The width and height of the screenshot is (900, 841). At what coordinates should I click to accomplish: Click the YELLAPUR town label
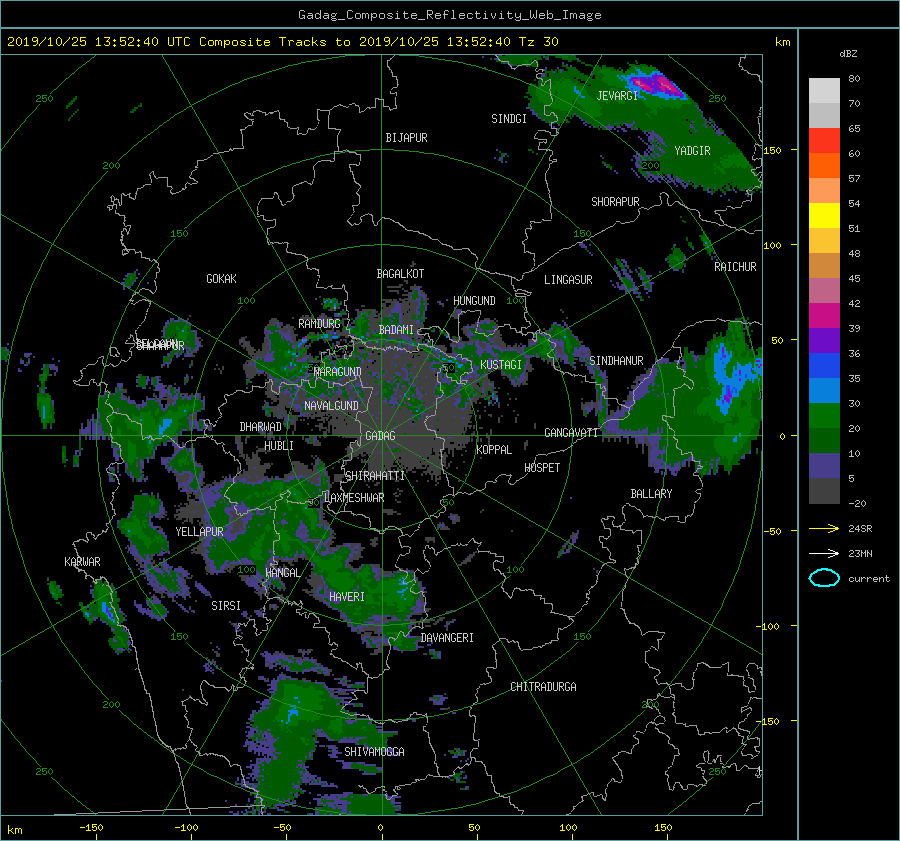[199, 532]
